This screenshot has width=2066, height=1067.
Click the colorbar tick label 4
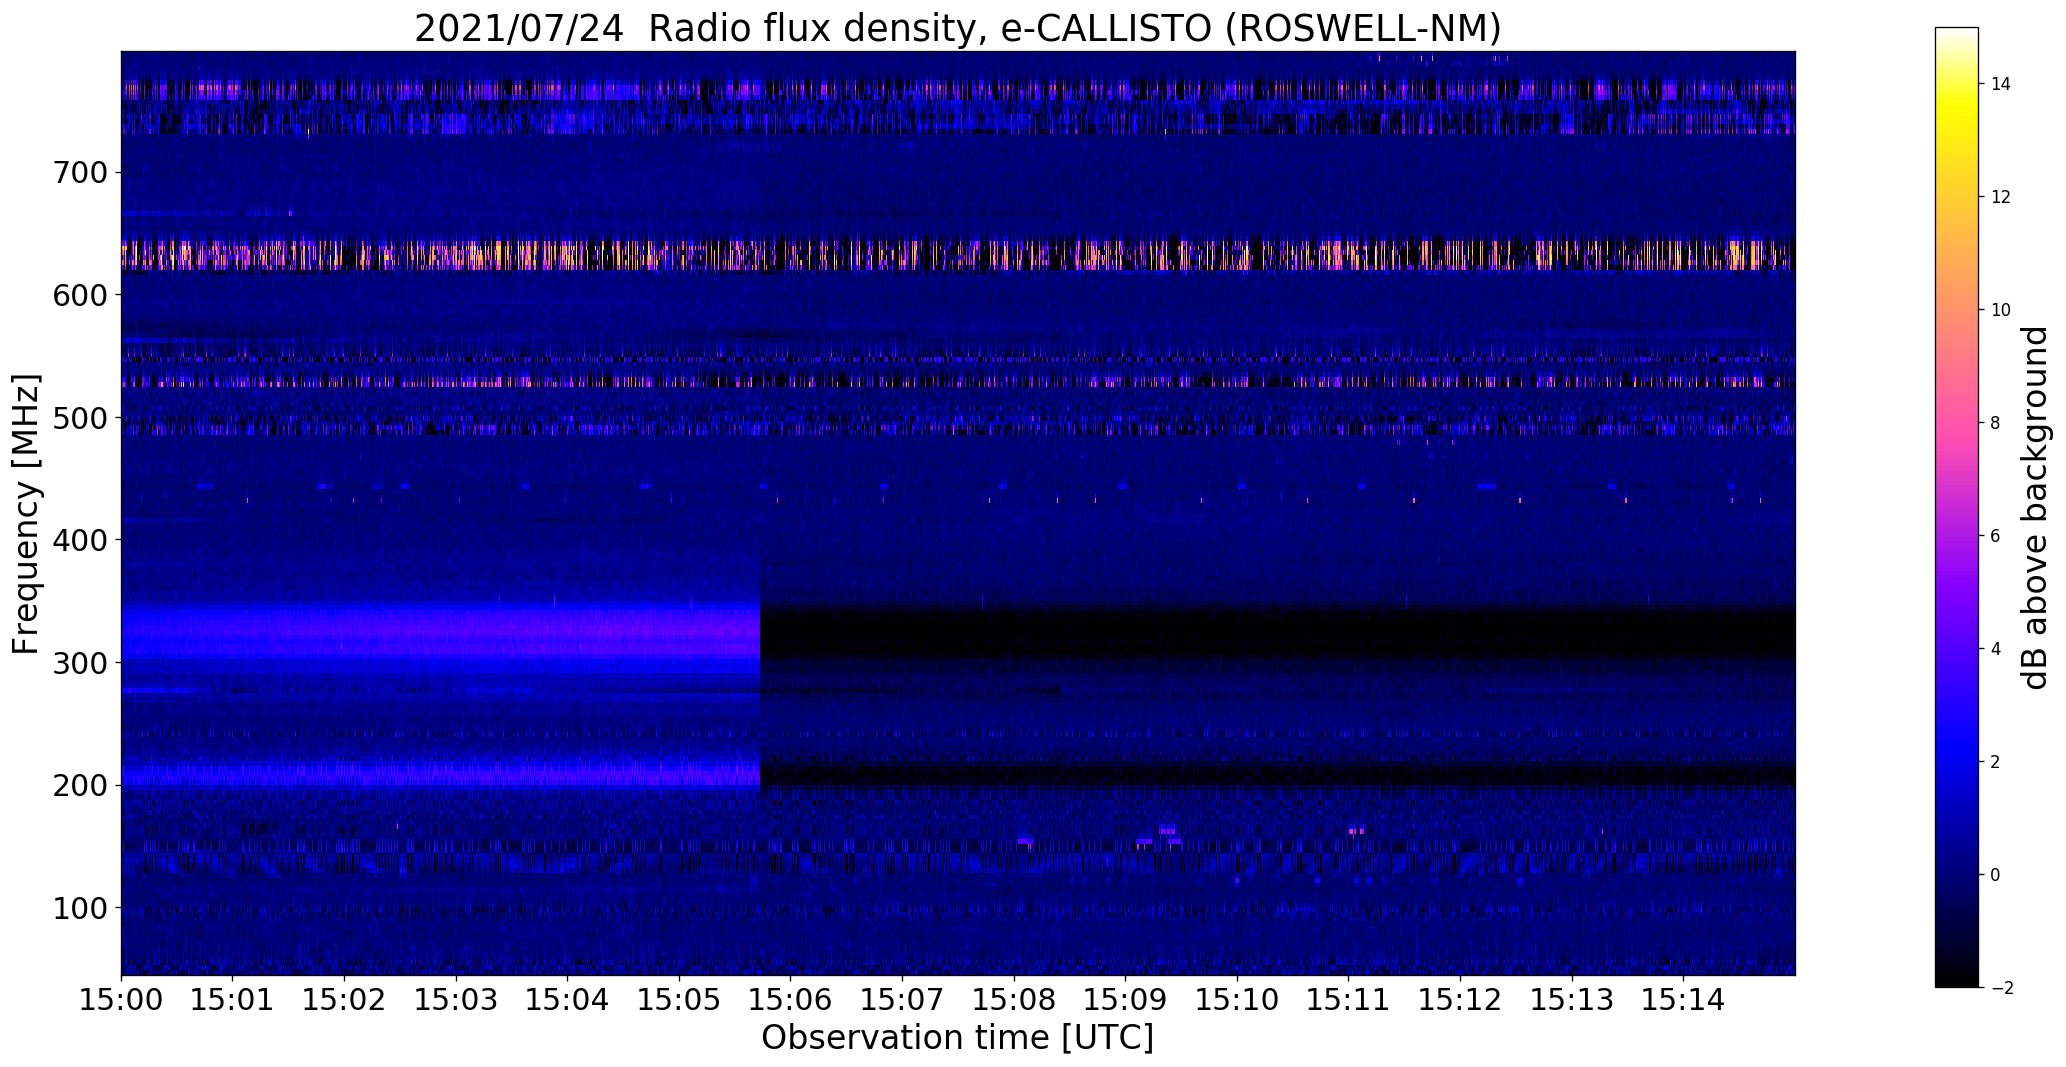(x=1996, y=649)
